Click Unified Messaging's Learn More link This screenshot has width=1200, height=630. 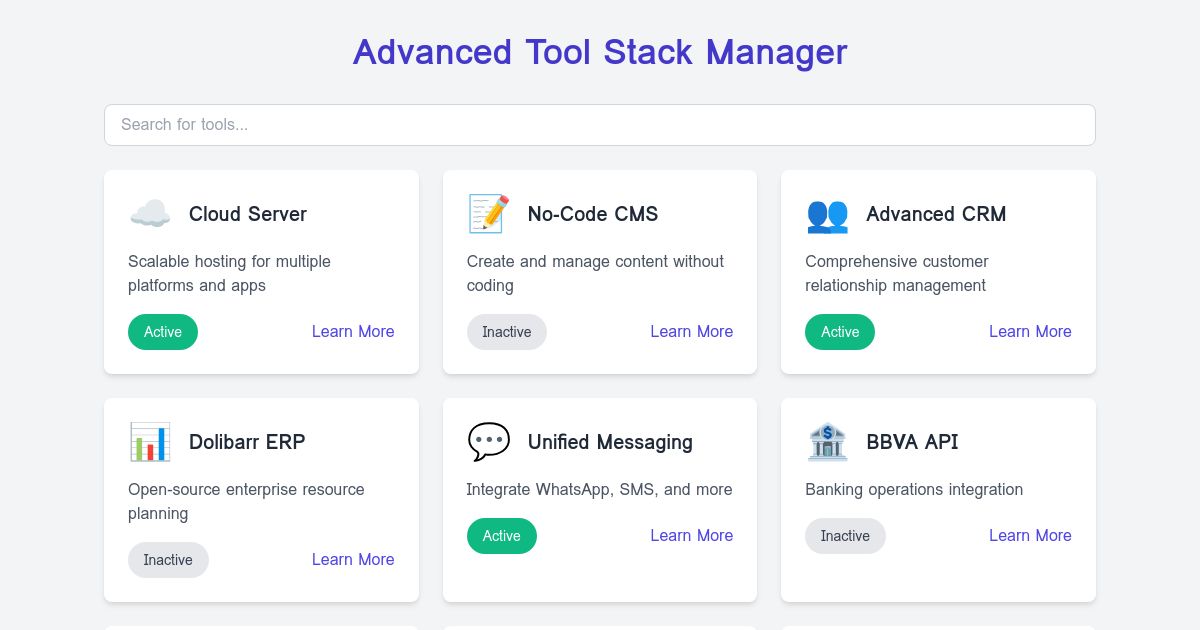[691, 536]
